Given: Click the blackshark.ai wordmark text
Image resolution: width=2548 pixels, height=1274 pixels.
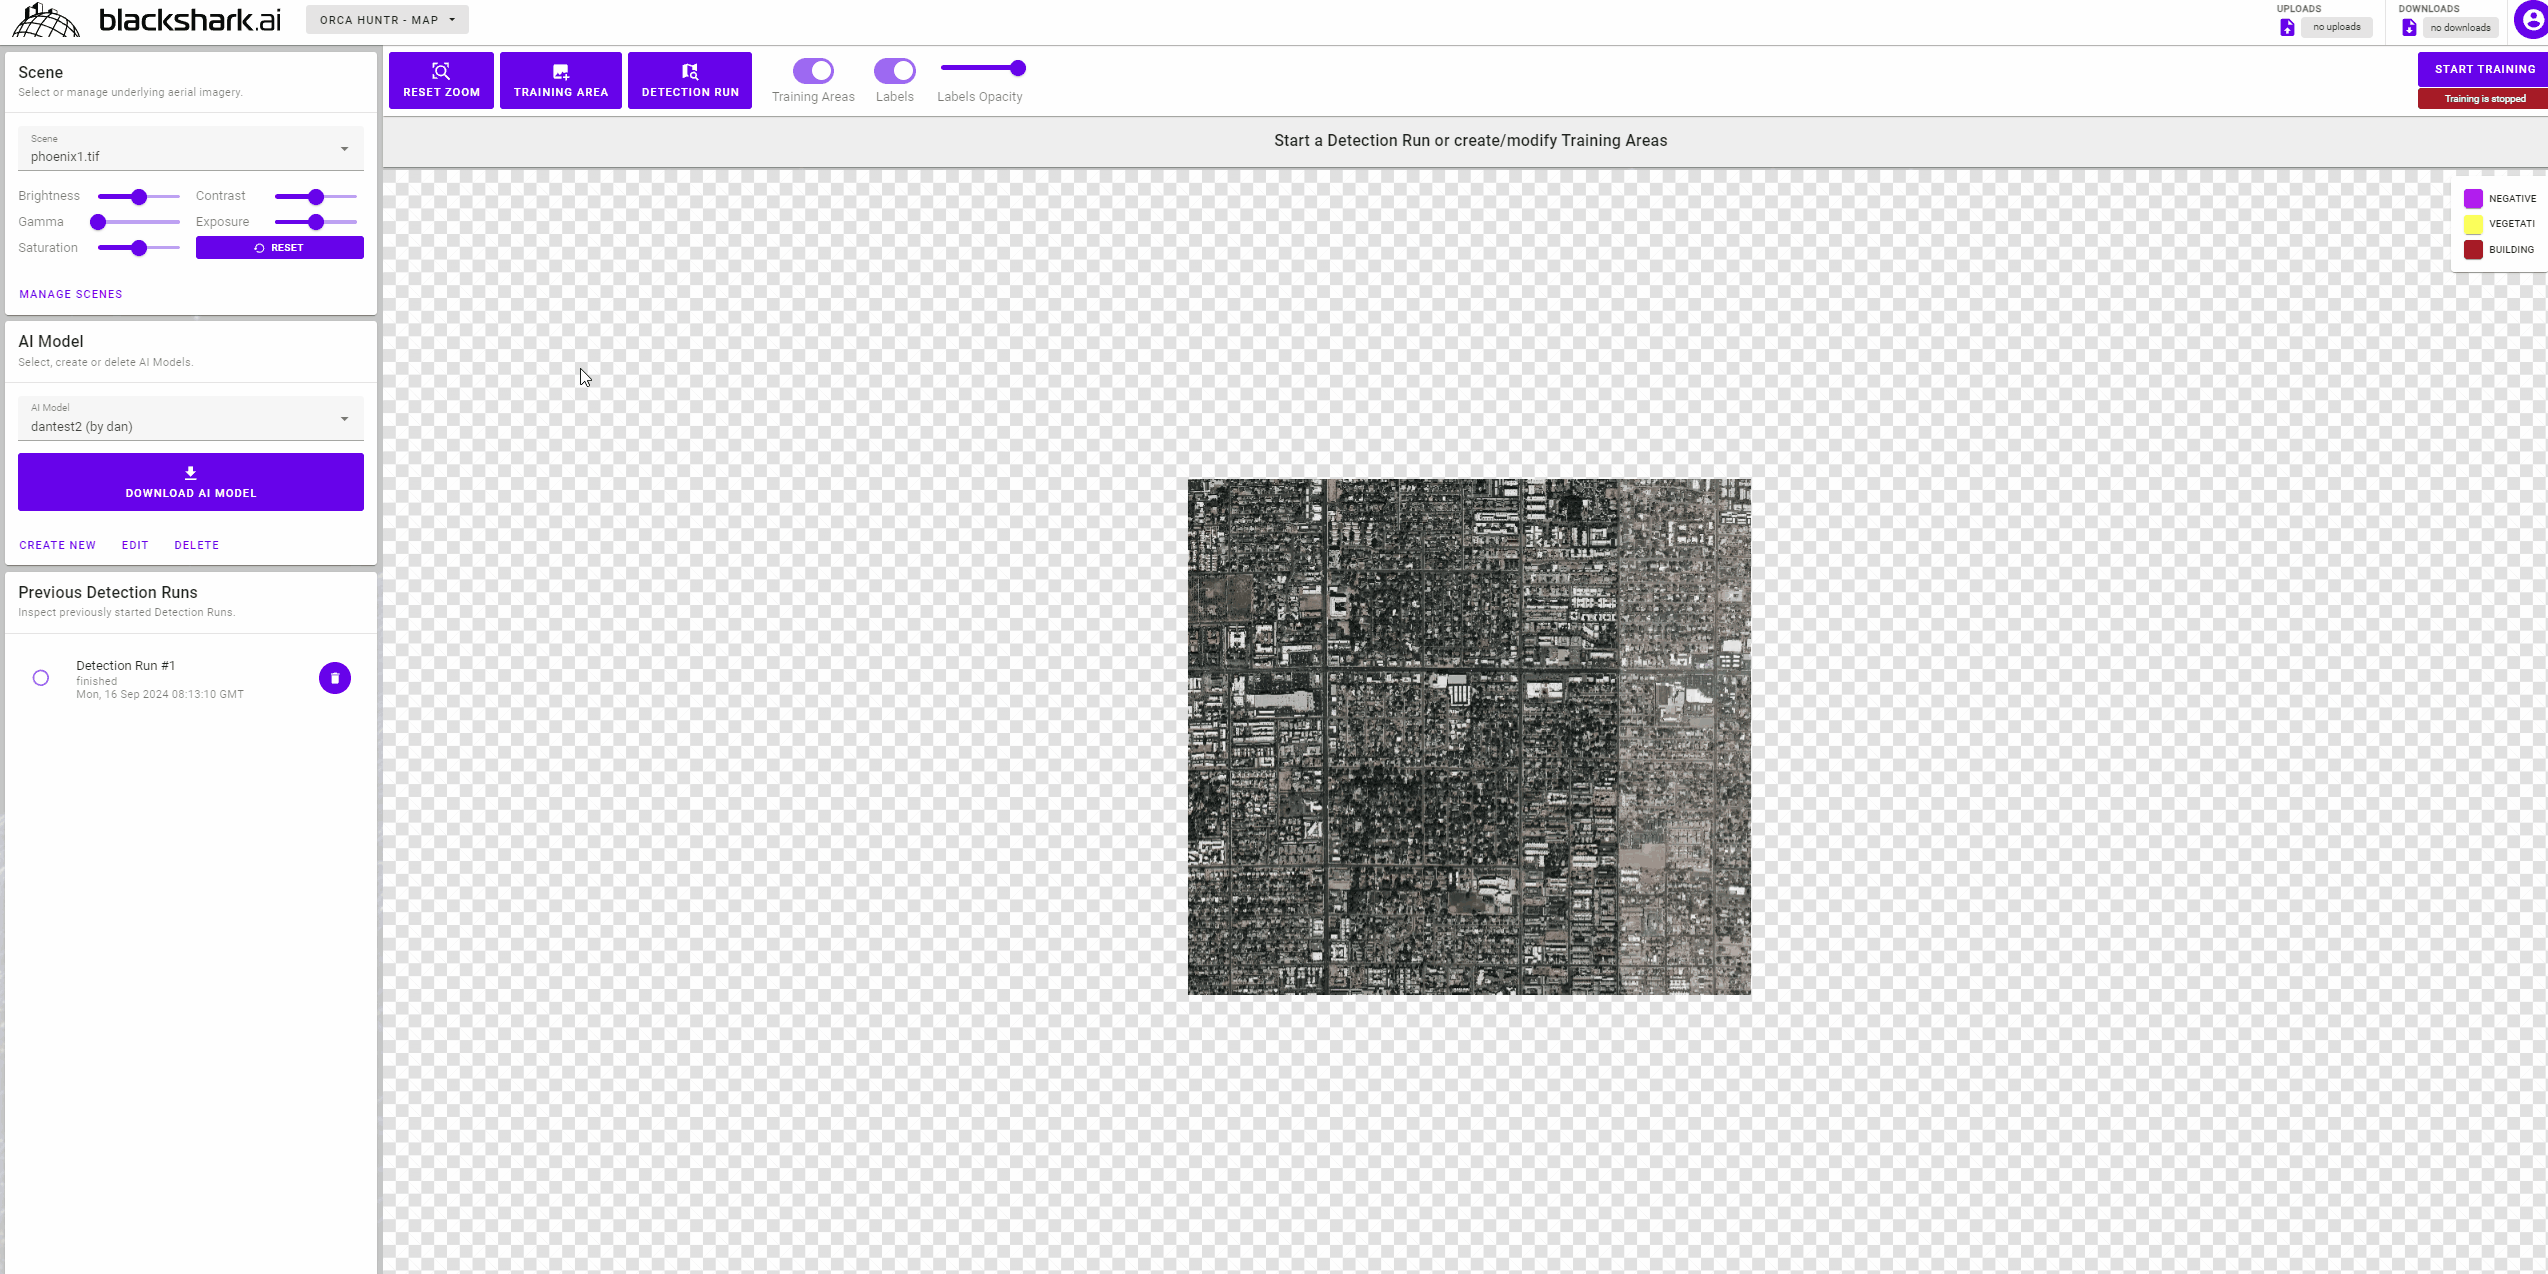Looking at the screenshot, I should (x=190, y=20).
